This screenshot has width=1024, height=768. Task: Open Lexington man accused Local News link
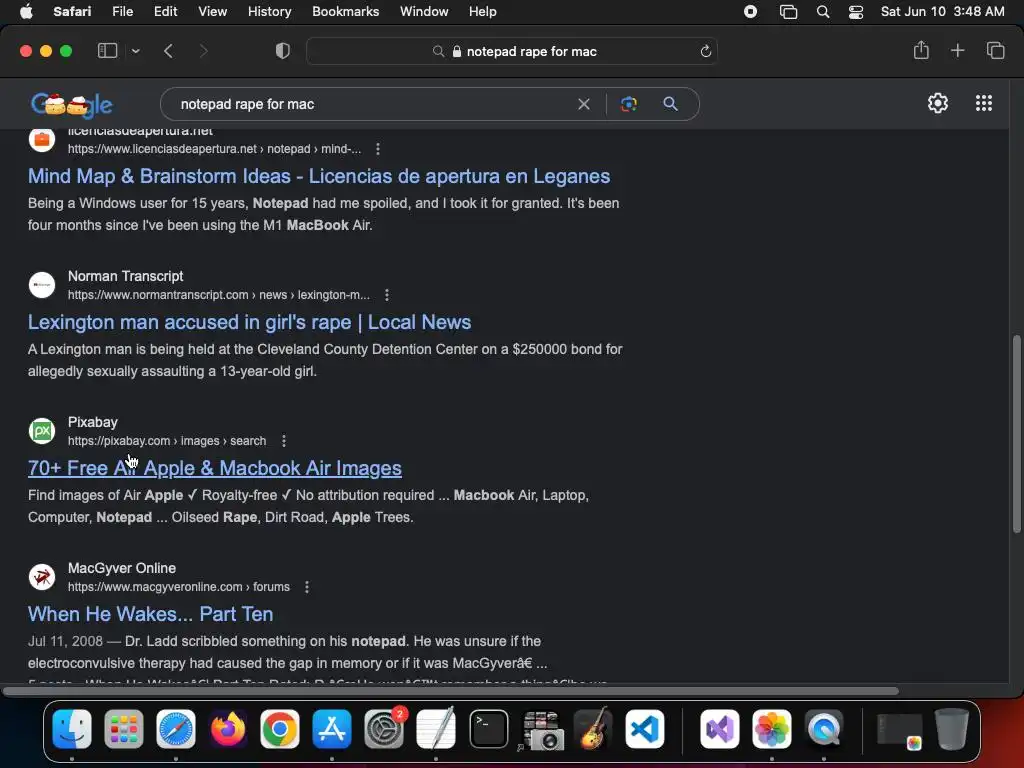click(x=249, y=322)
